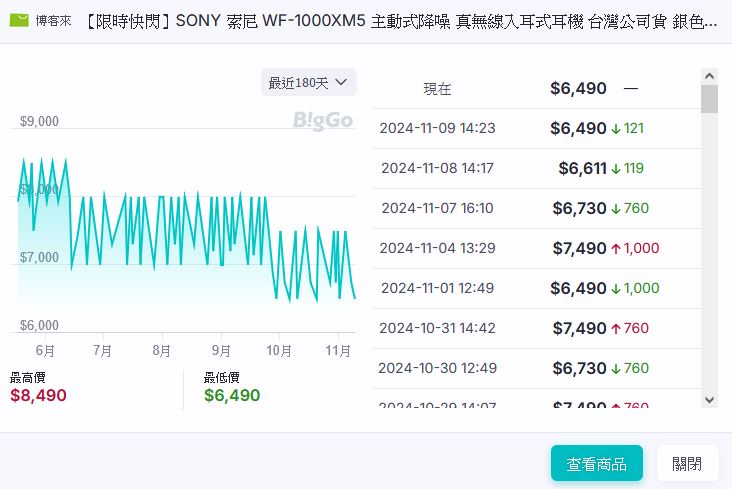Open the 最近180天 time range dropdown

[x=308, y=82]
